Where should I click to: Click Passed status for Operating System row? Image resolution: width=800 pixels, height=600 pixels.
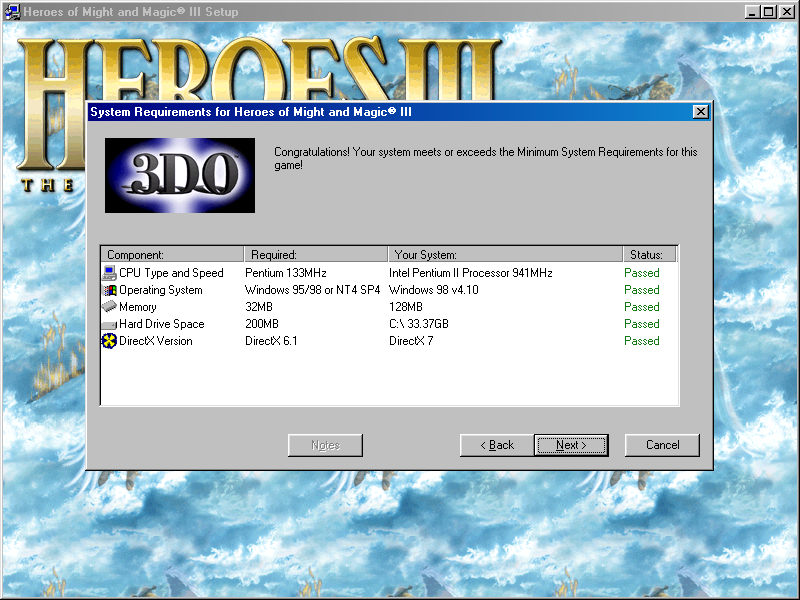(x=642, y=290)
